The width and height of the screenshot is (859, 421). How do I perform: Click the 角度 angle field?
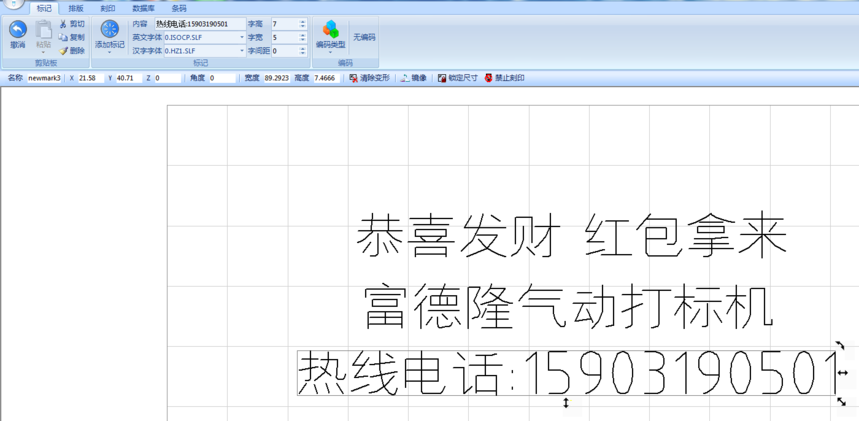[x=222, y=78]
